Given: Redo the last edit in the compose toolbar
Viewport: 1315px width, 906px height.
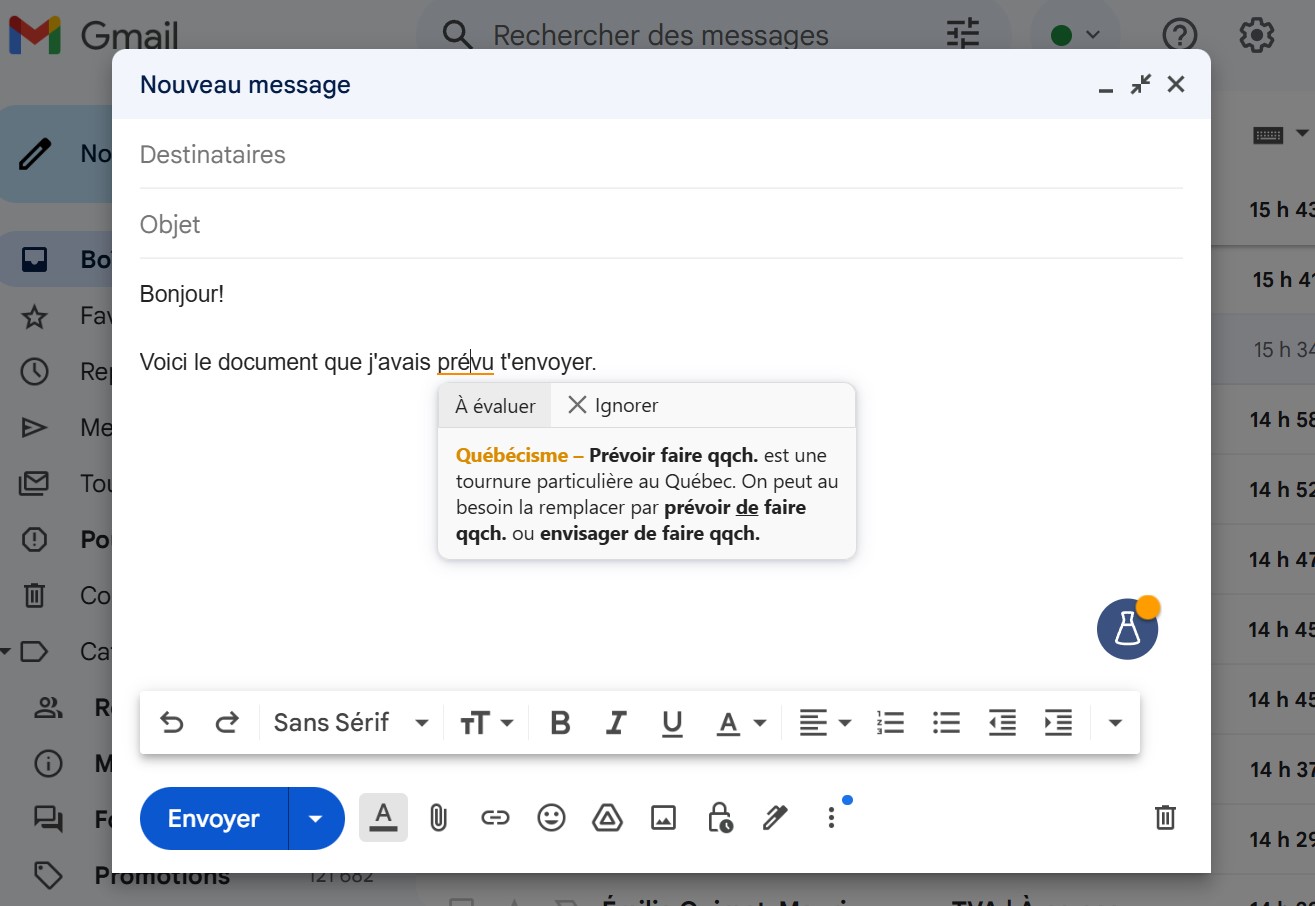Looking at the screenshot, I should 228,723.
